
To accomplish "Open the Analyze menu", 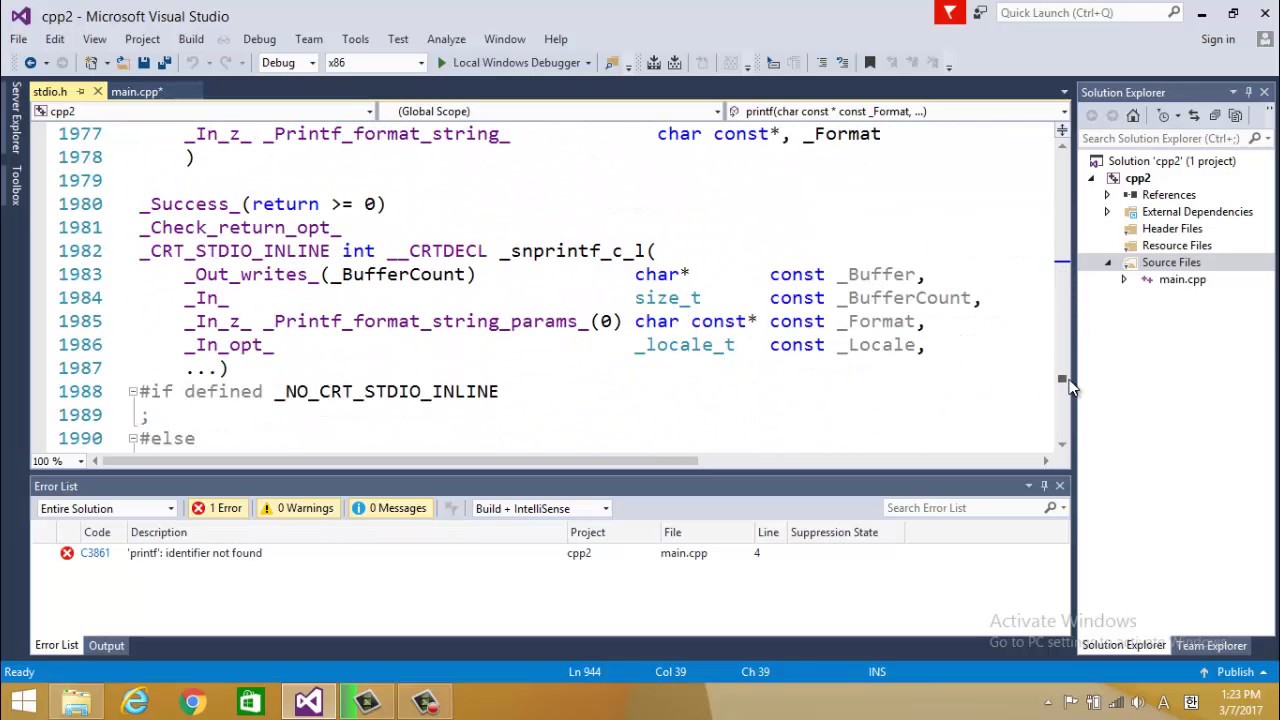I will [x=446, y=39].
